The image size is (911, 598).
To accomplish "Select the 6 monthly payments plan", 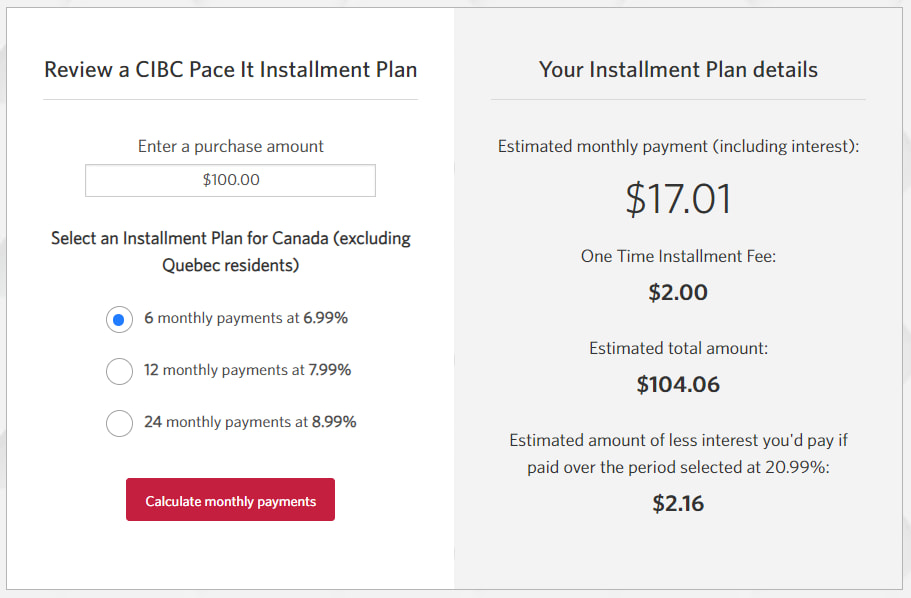I will point(119,319).
